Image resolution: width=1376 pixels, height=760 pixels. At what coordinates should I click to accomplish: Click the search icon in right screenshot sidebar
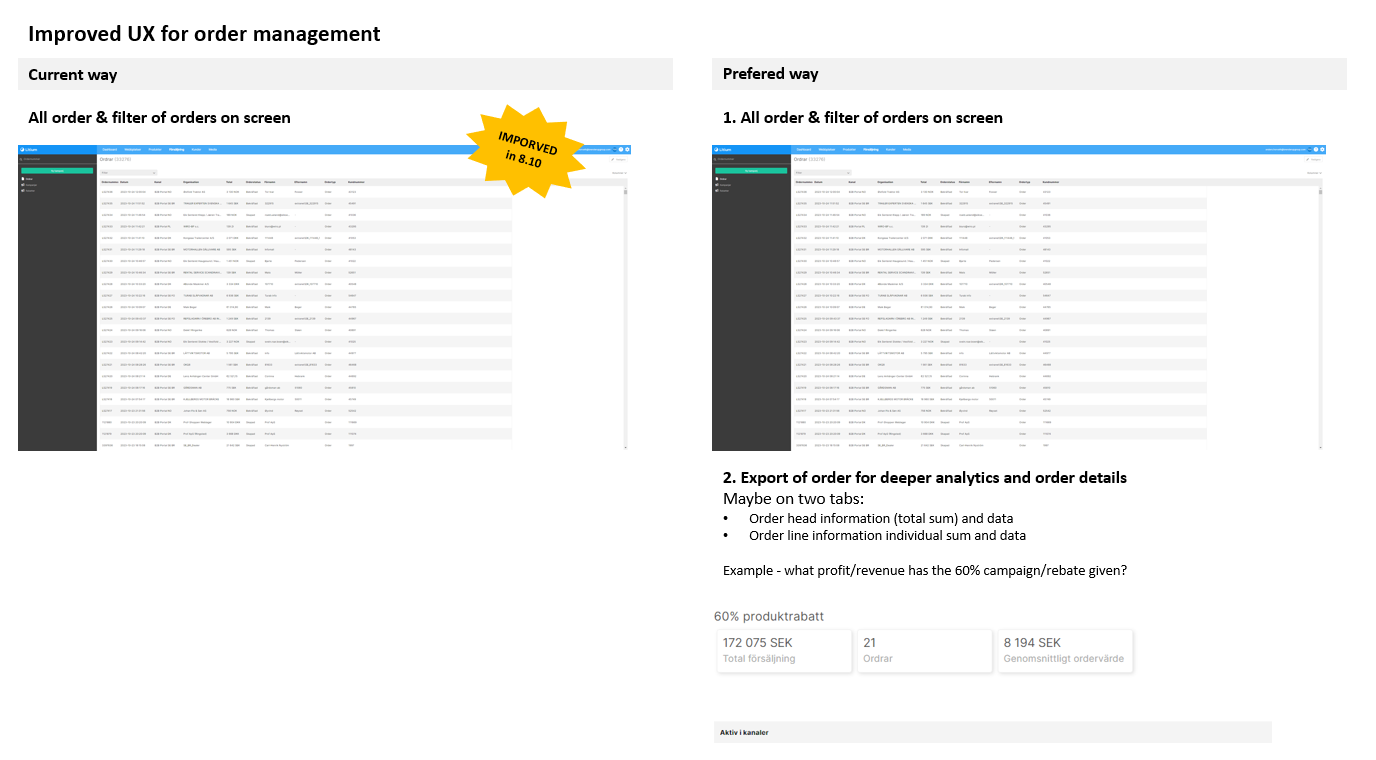(x=716, y=159)
